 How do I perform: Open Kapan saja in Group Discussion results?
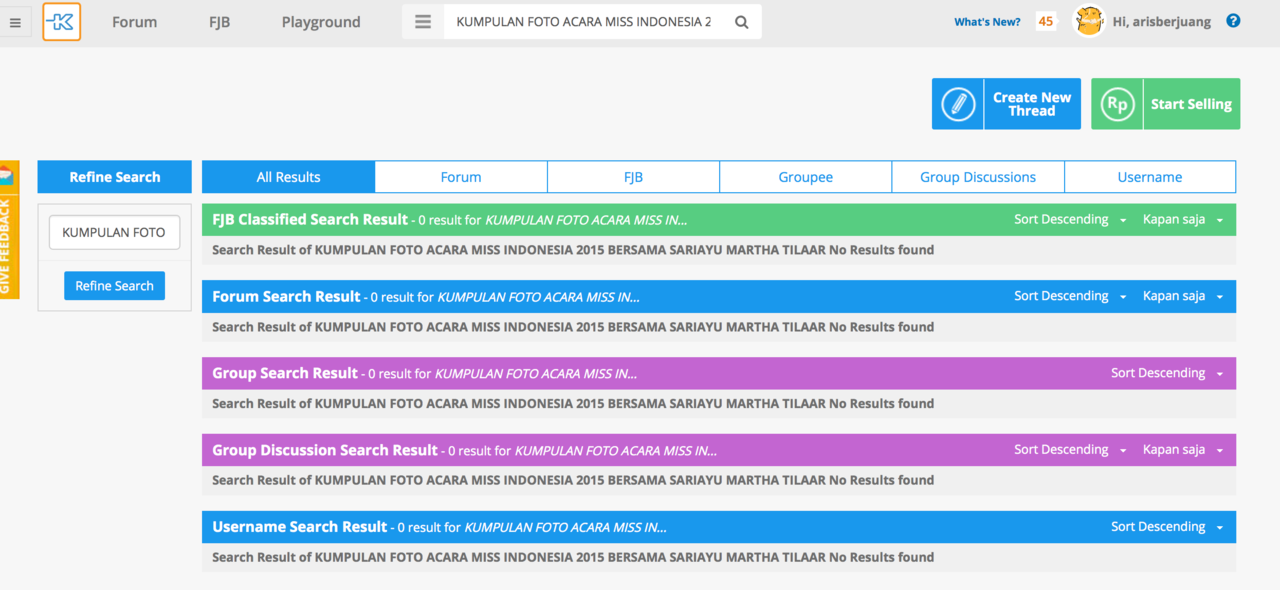1183,450
